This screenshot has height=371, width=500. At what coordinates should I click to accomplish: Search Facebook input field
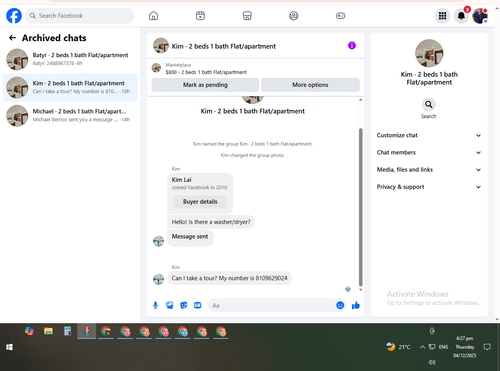coord(80,16)
